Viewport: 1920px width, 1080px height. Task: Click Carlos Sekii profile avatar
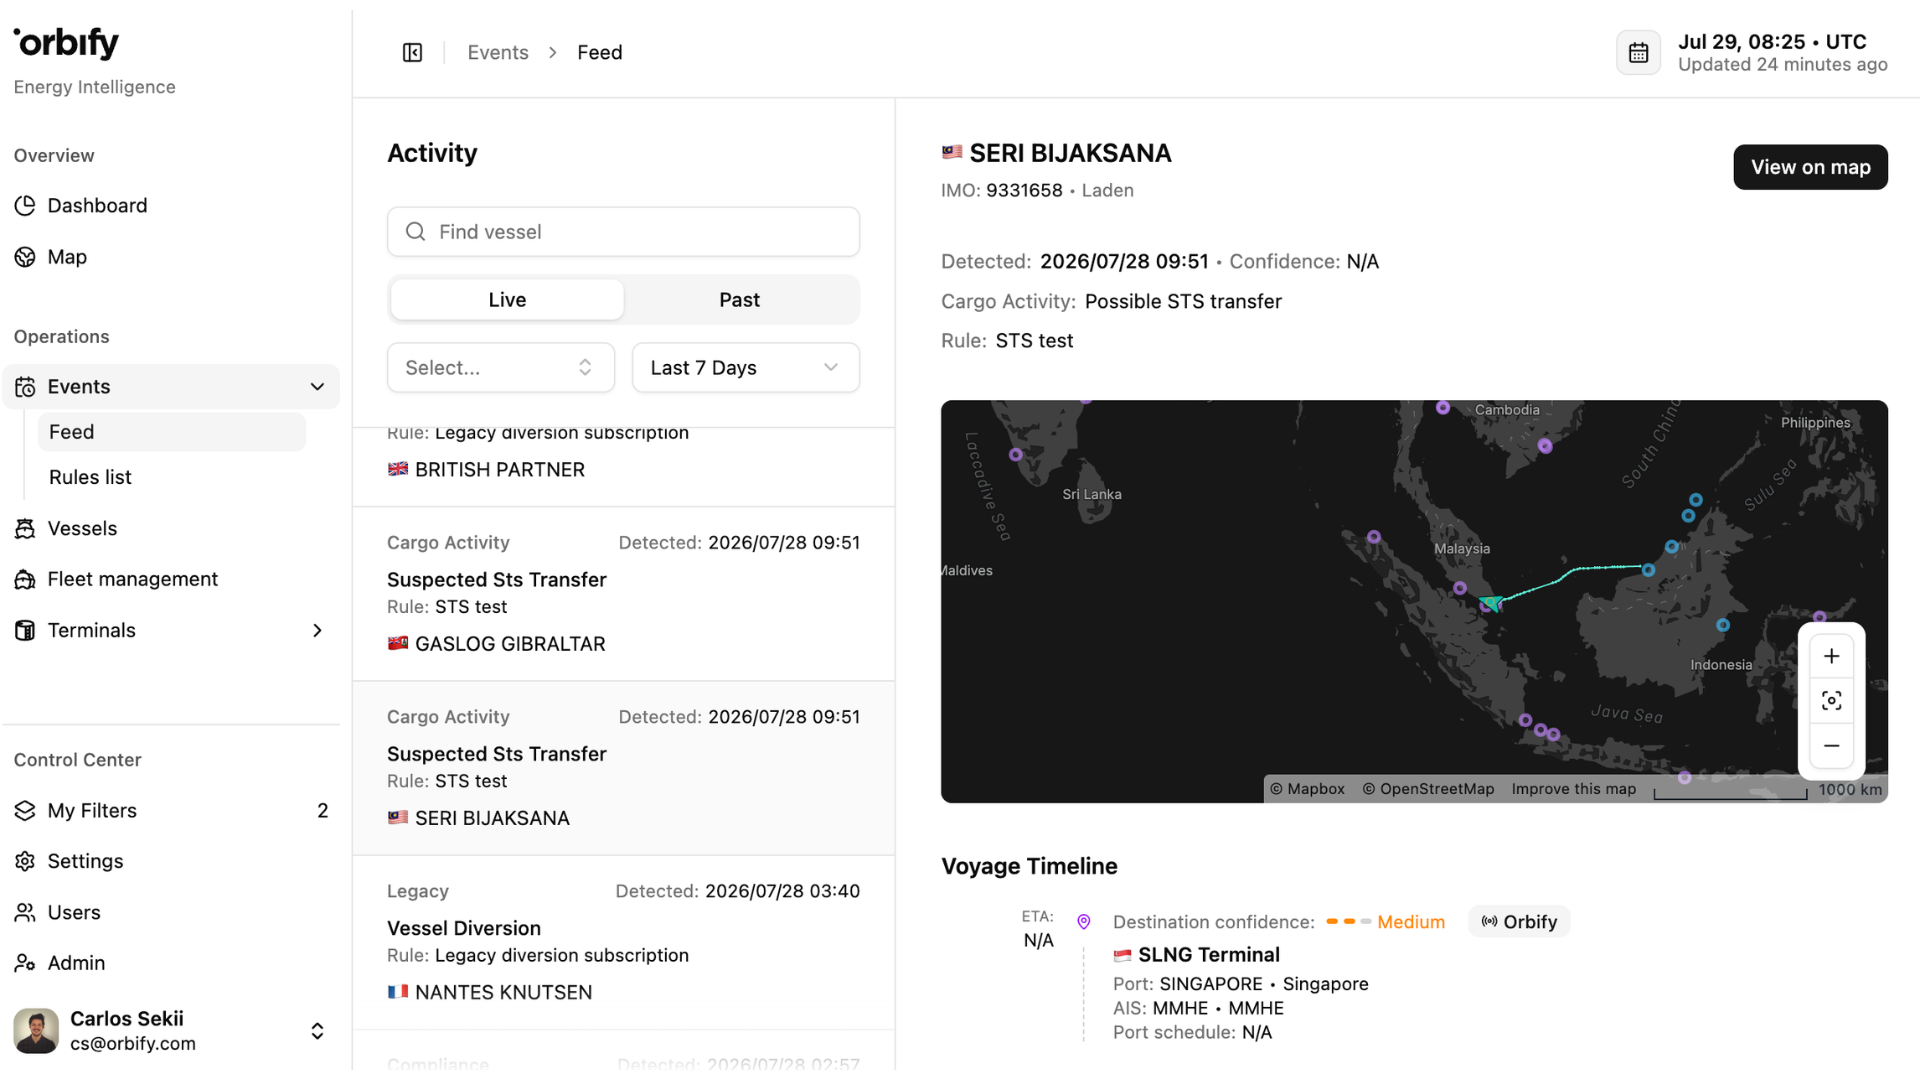(36, 1031)
